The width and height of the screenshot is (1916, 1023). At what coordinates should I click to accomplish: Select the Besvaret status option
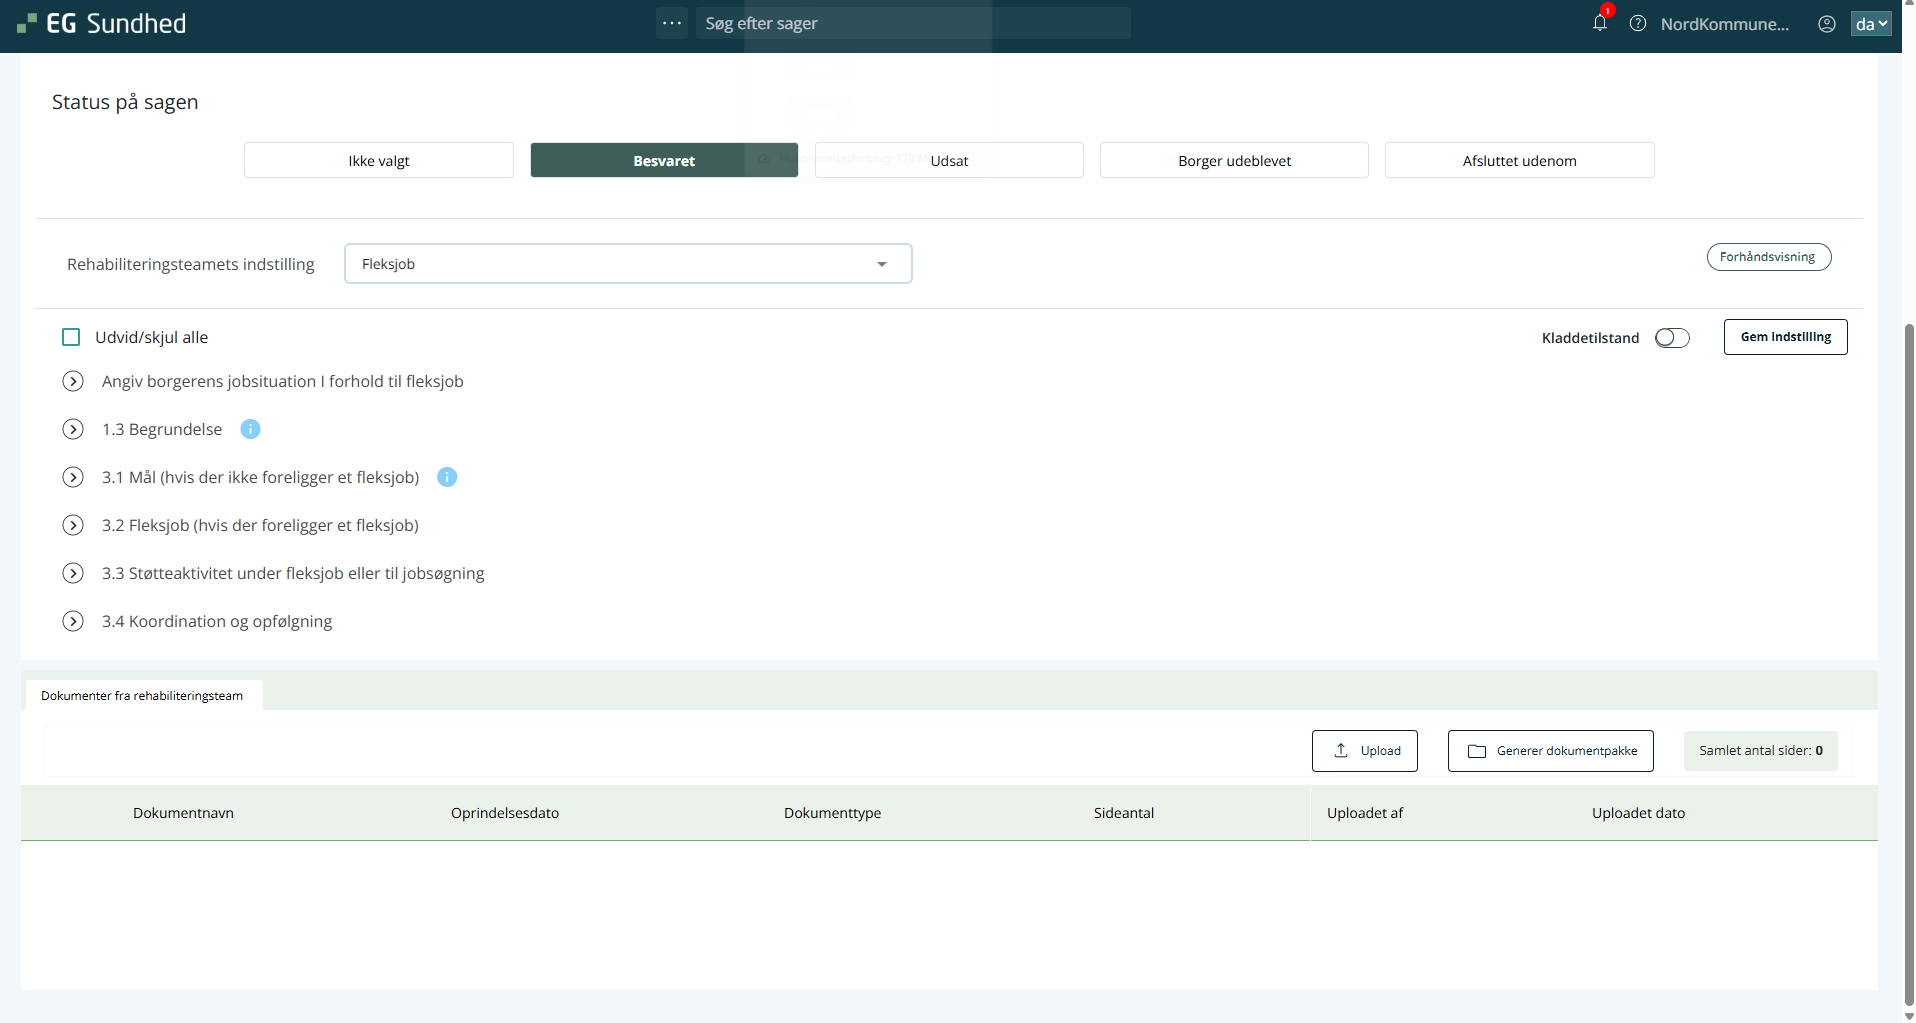(x=663, y=161)
